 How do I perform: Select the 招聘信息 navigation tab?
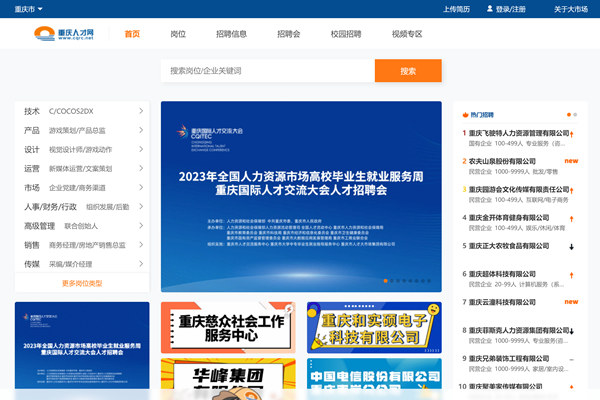[x=231, y=34]
